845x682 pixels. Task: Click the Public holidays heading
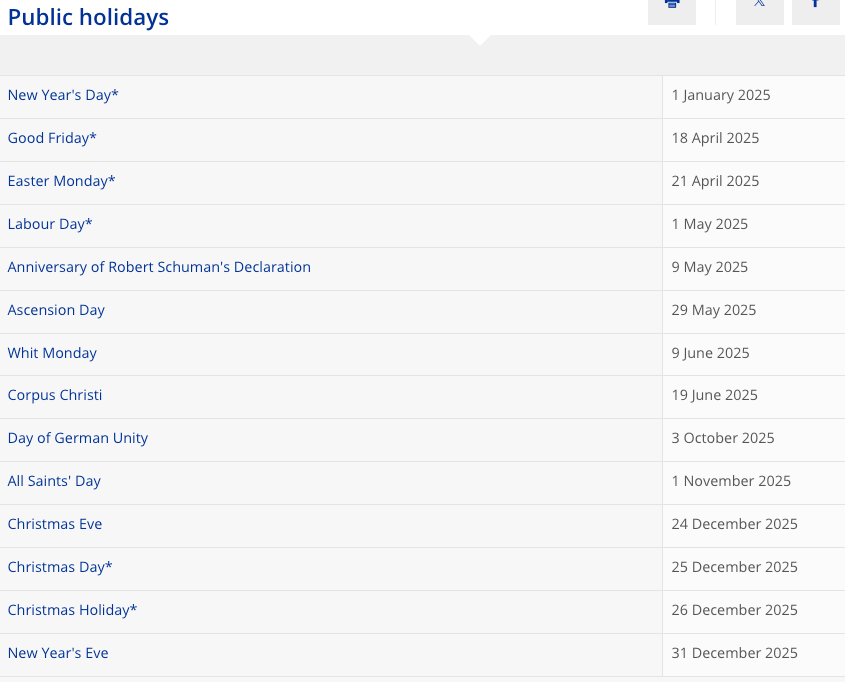click(88, 17)
